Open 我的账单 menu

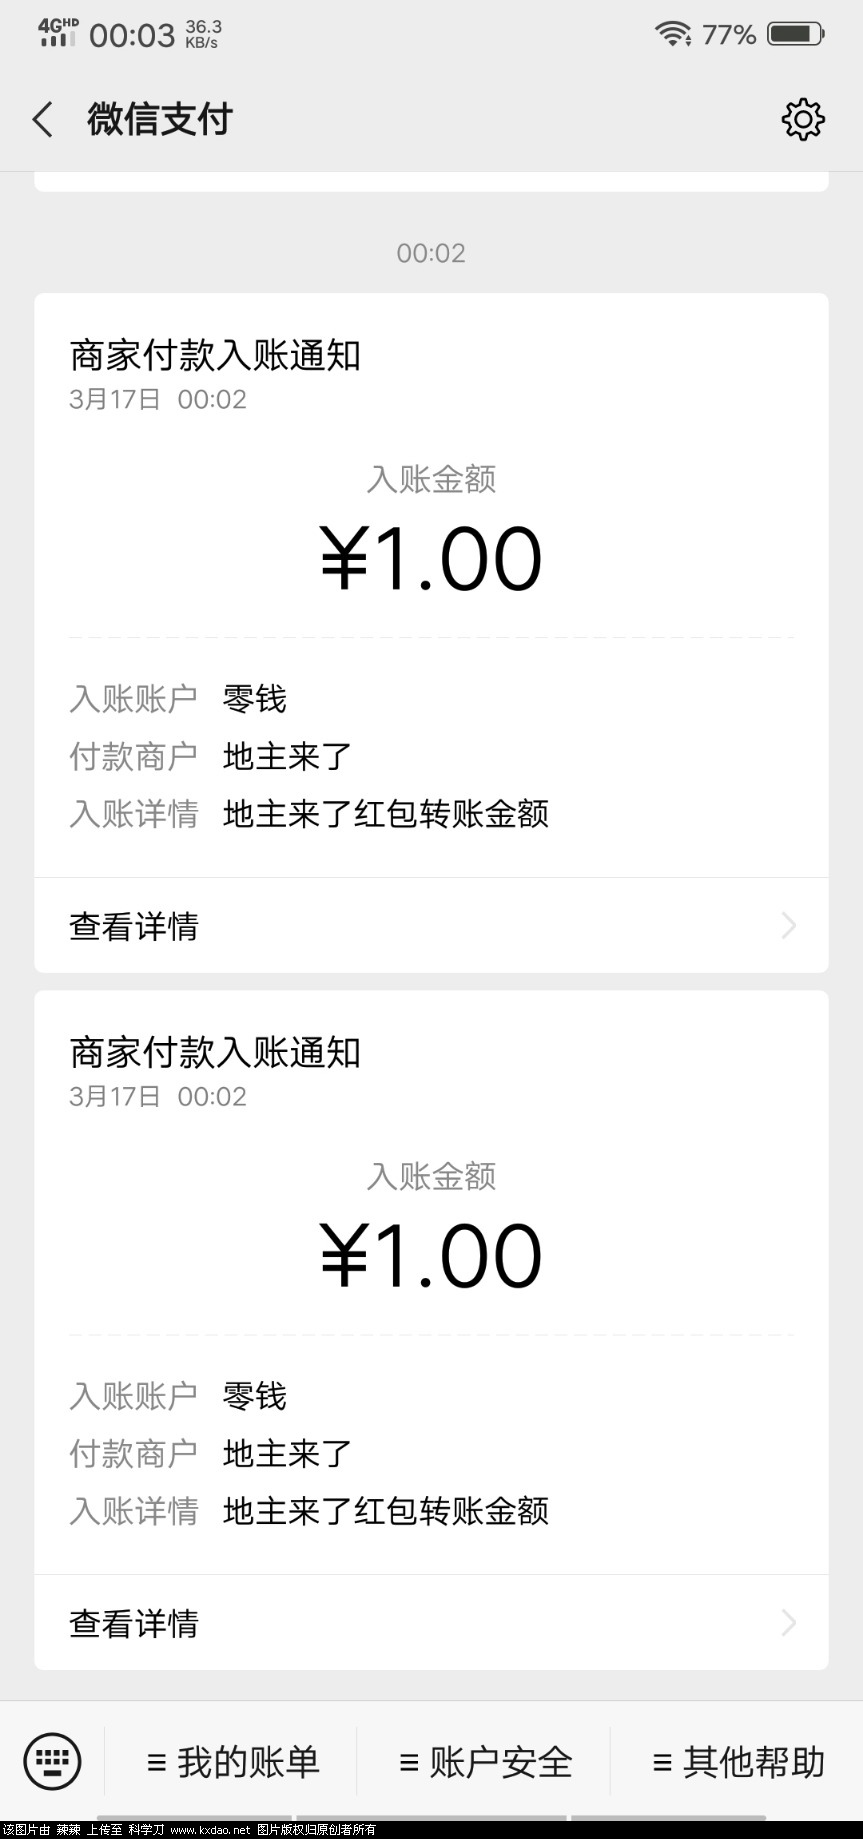[231, 1762]
